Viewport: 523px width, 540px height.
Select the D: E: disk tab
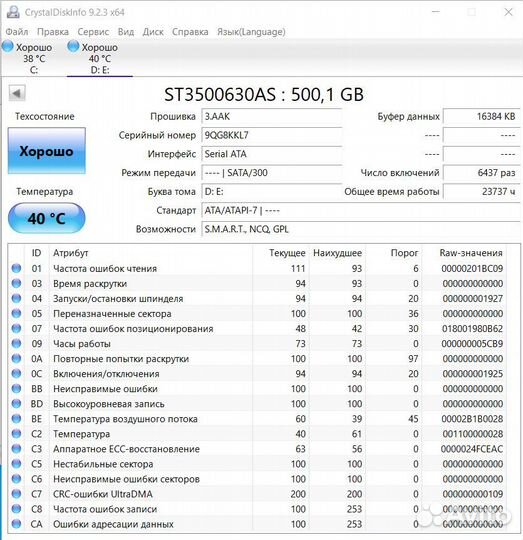(100, 58)
